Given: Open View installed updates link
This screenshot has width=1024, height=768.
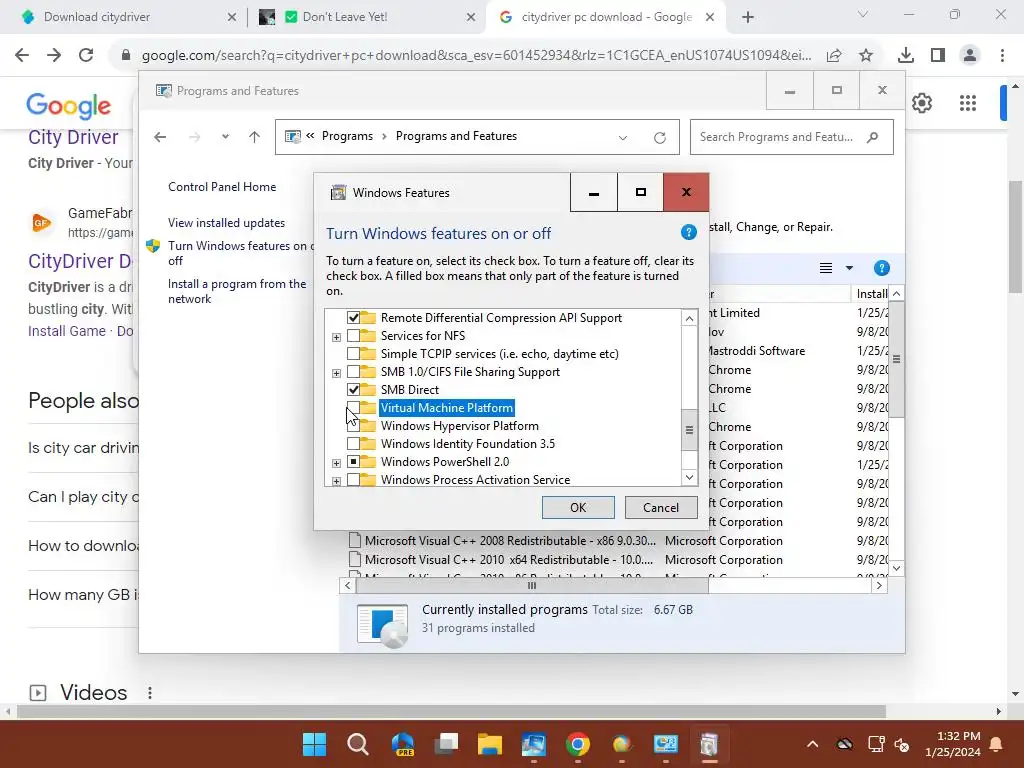Looking at the screenshot, I should click(227, 223).
